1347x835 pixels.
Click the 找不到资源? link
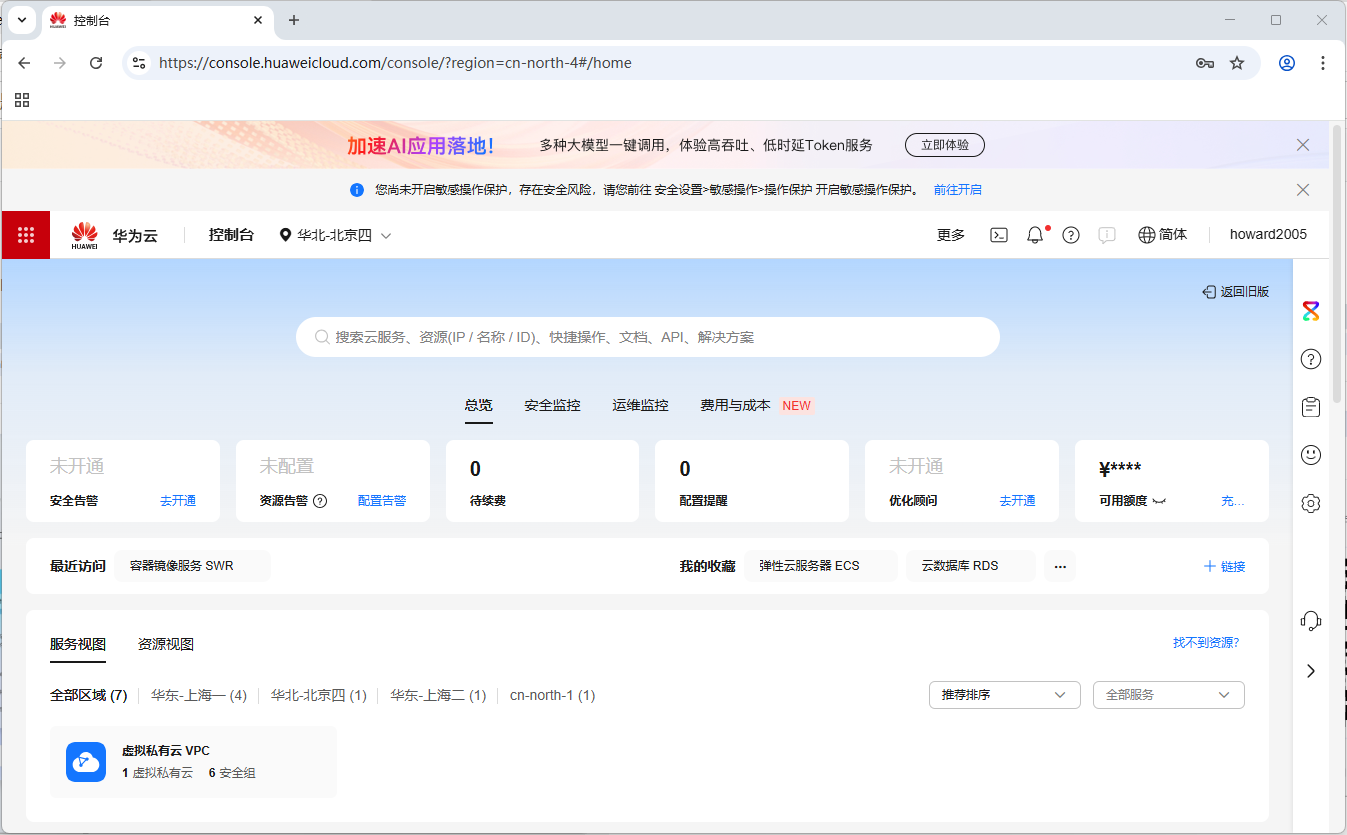(1206, 643)
